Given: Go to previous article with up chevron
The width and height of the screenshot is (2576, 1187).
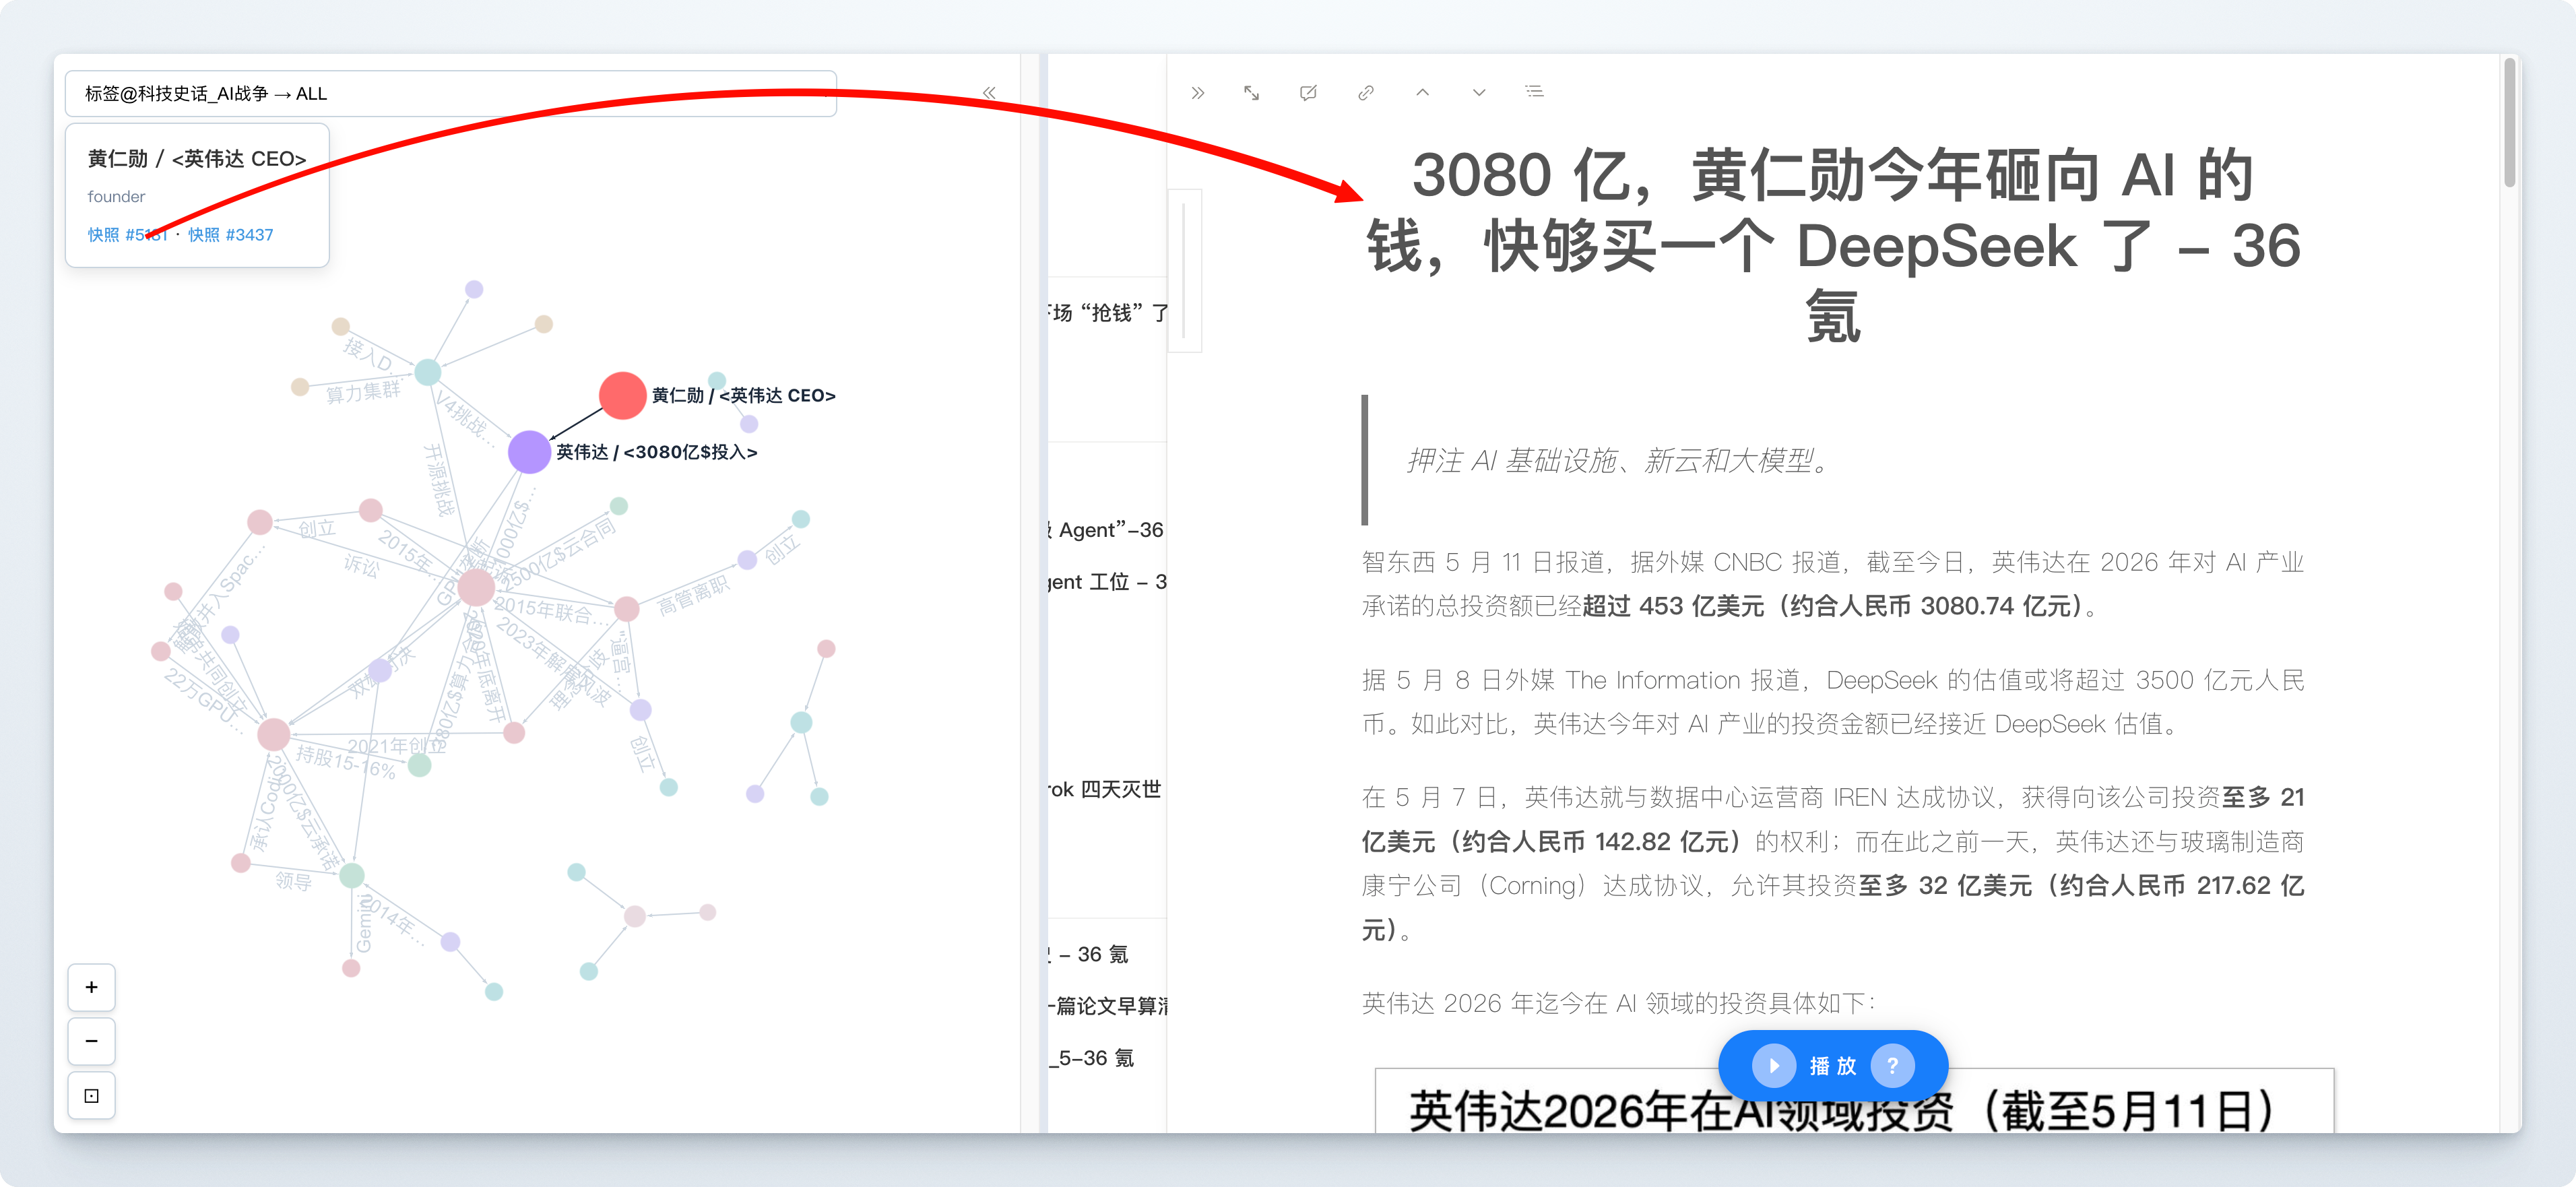Looking at the screenshot, I should [x=1423, y=93].
